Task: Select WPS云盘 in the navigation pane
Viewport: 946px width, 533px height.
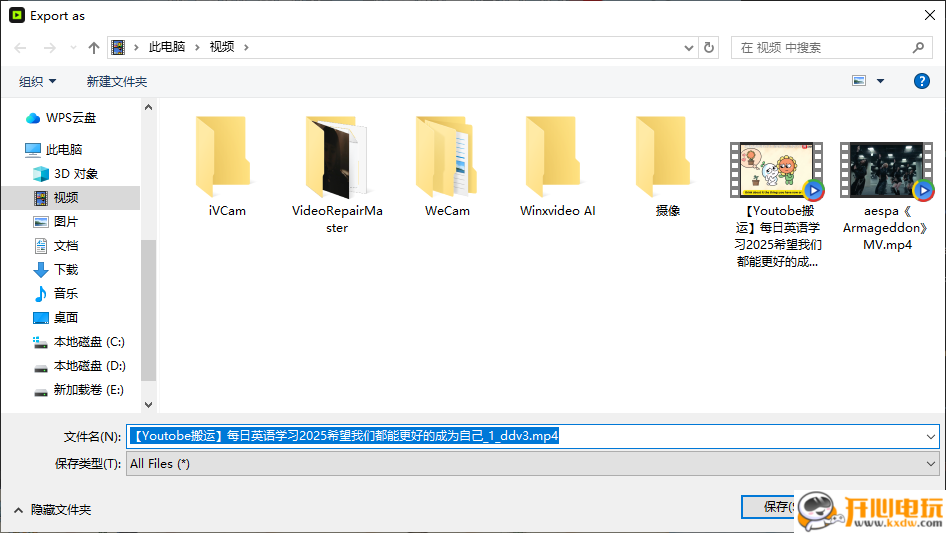Action: point(61,118)
